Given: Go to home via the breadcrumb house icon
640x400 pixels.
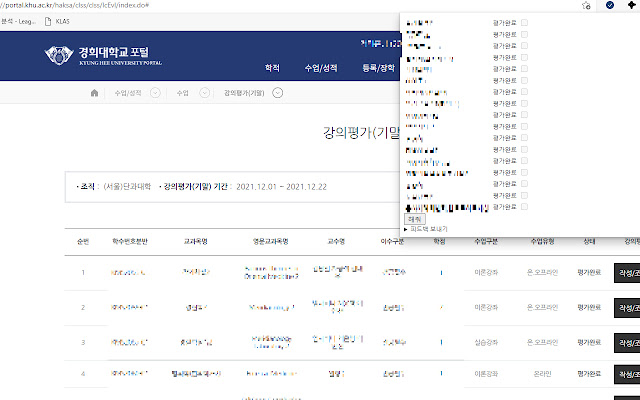Looking at the screenshot, I should click(94, 93).
